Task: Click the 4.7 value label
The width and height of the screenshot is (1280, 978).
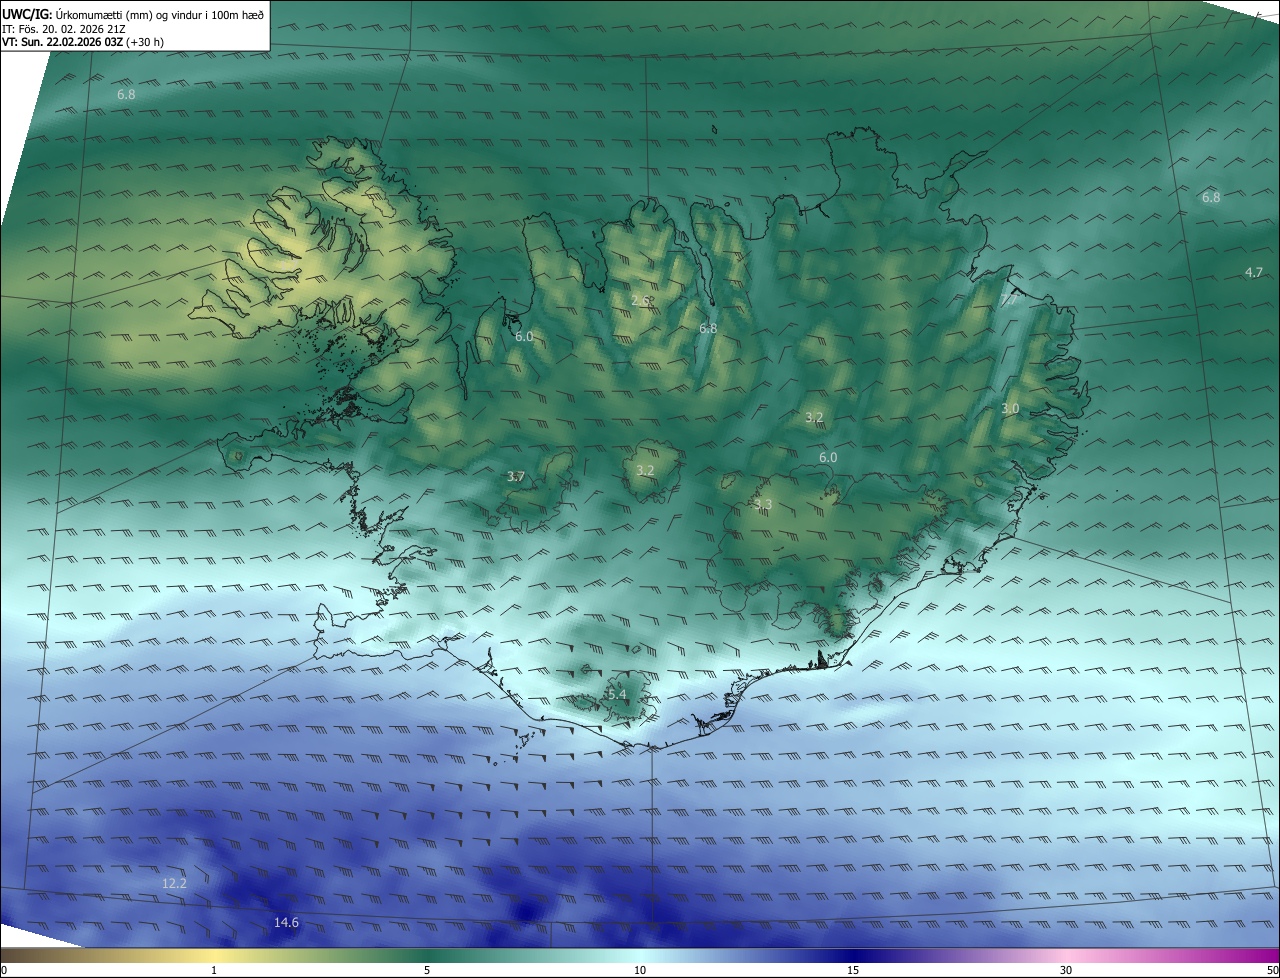Action: (x=1254, y=273)
